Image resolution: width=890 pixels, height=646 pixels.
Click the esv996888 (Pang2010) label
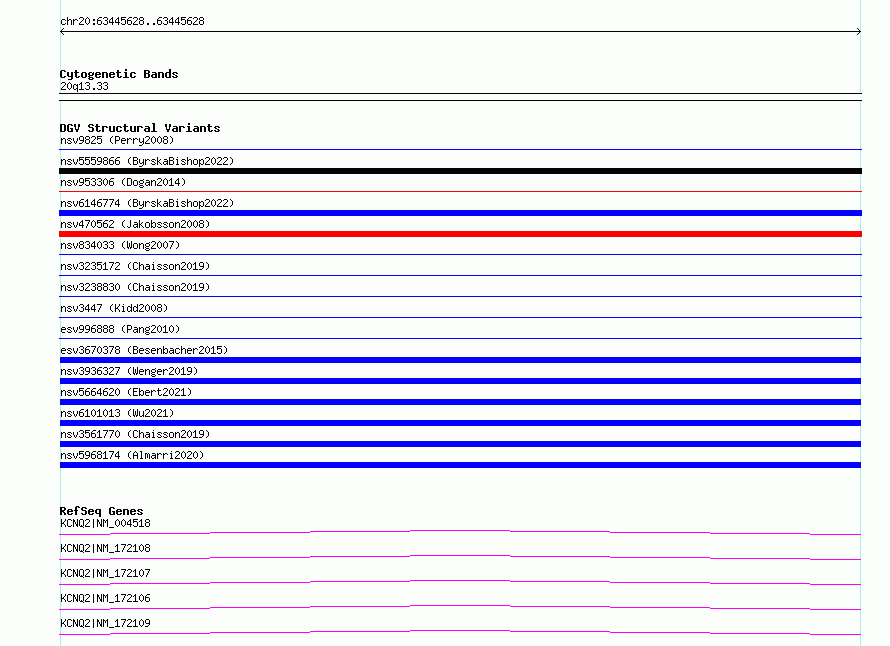tap(120, 329)
